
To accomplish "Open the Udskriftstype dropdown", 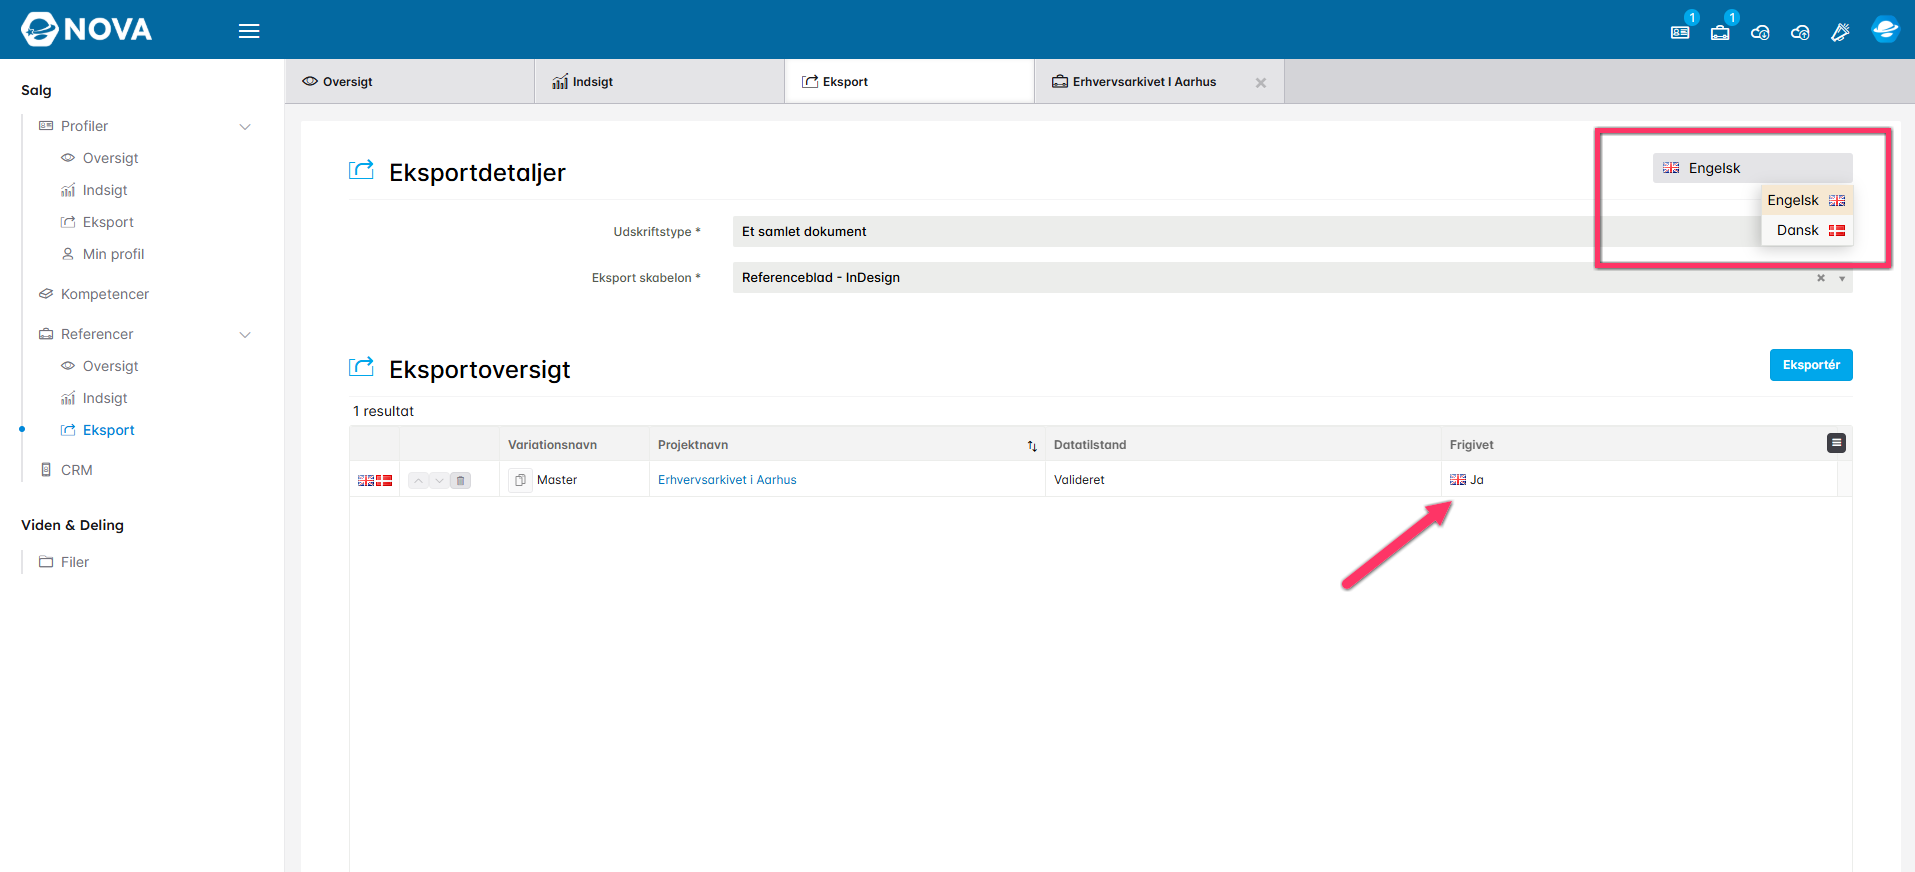I will click(1292, 231).
